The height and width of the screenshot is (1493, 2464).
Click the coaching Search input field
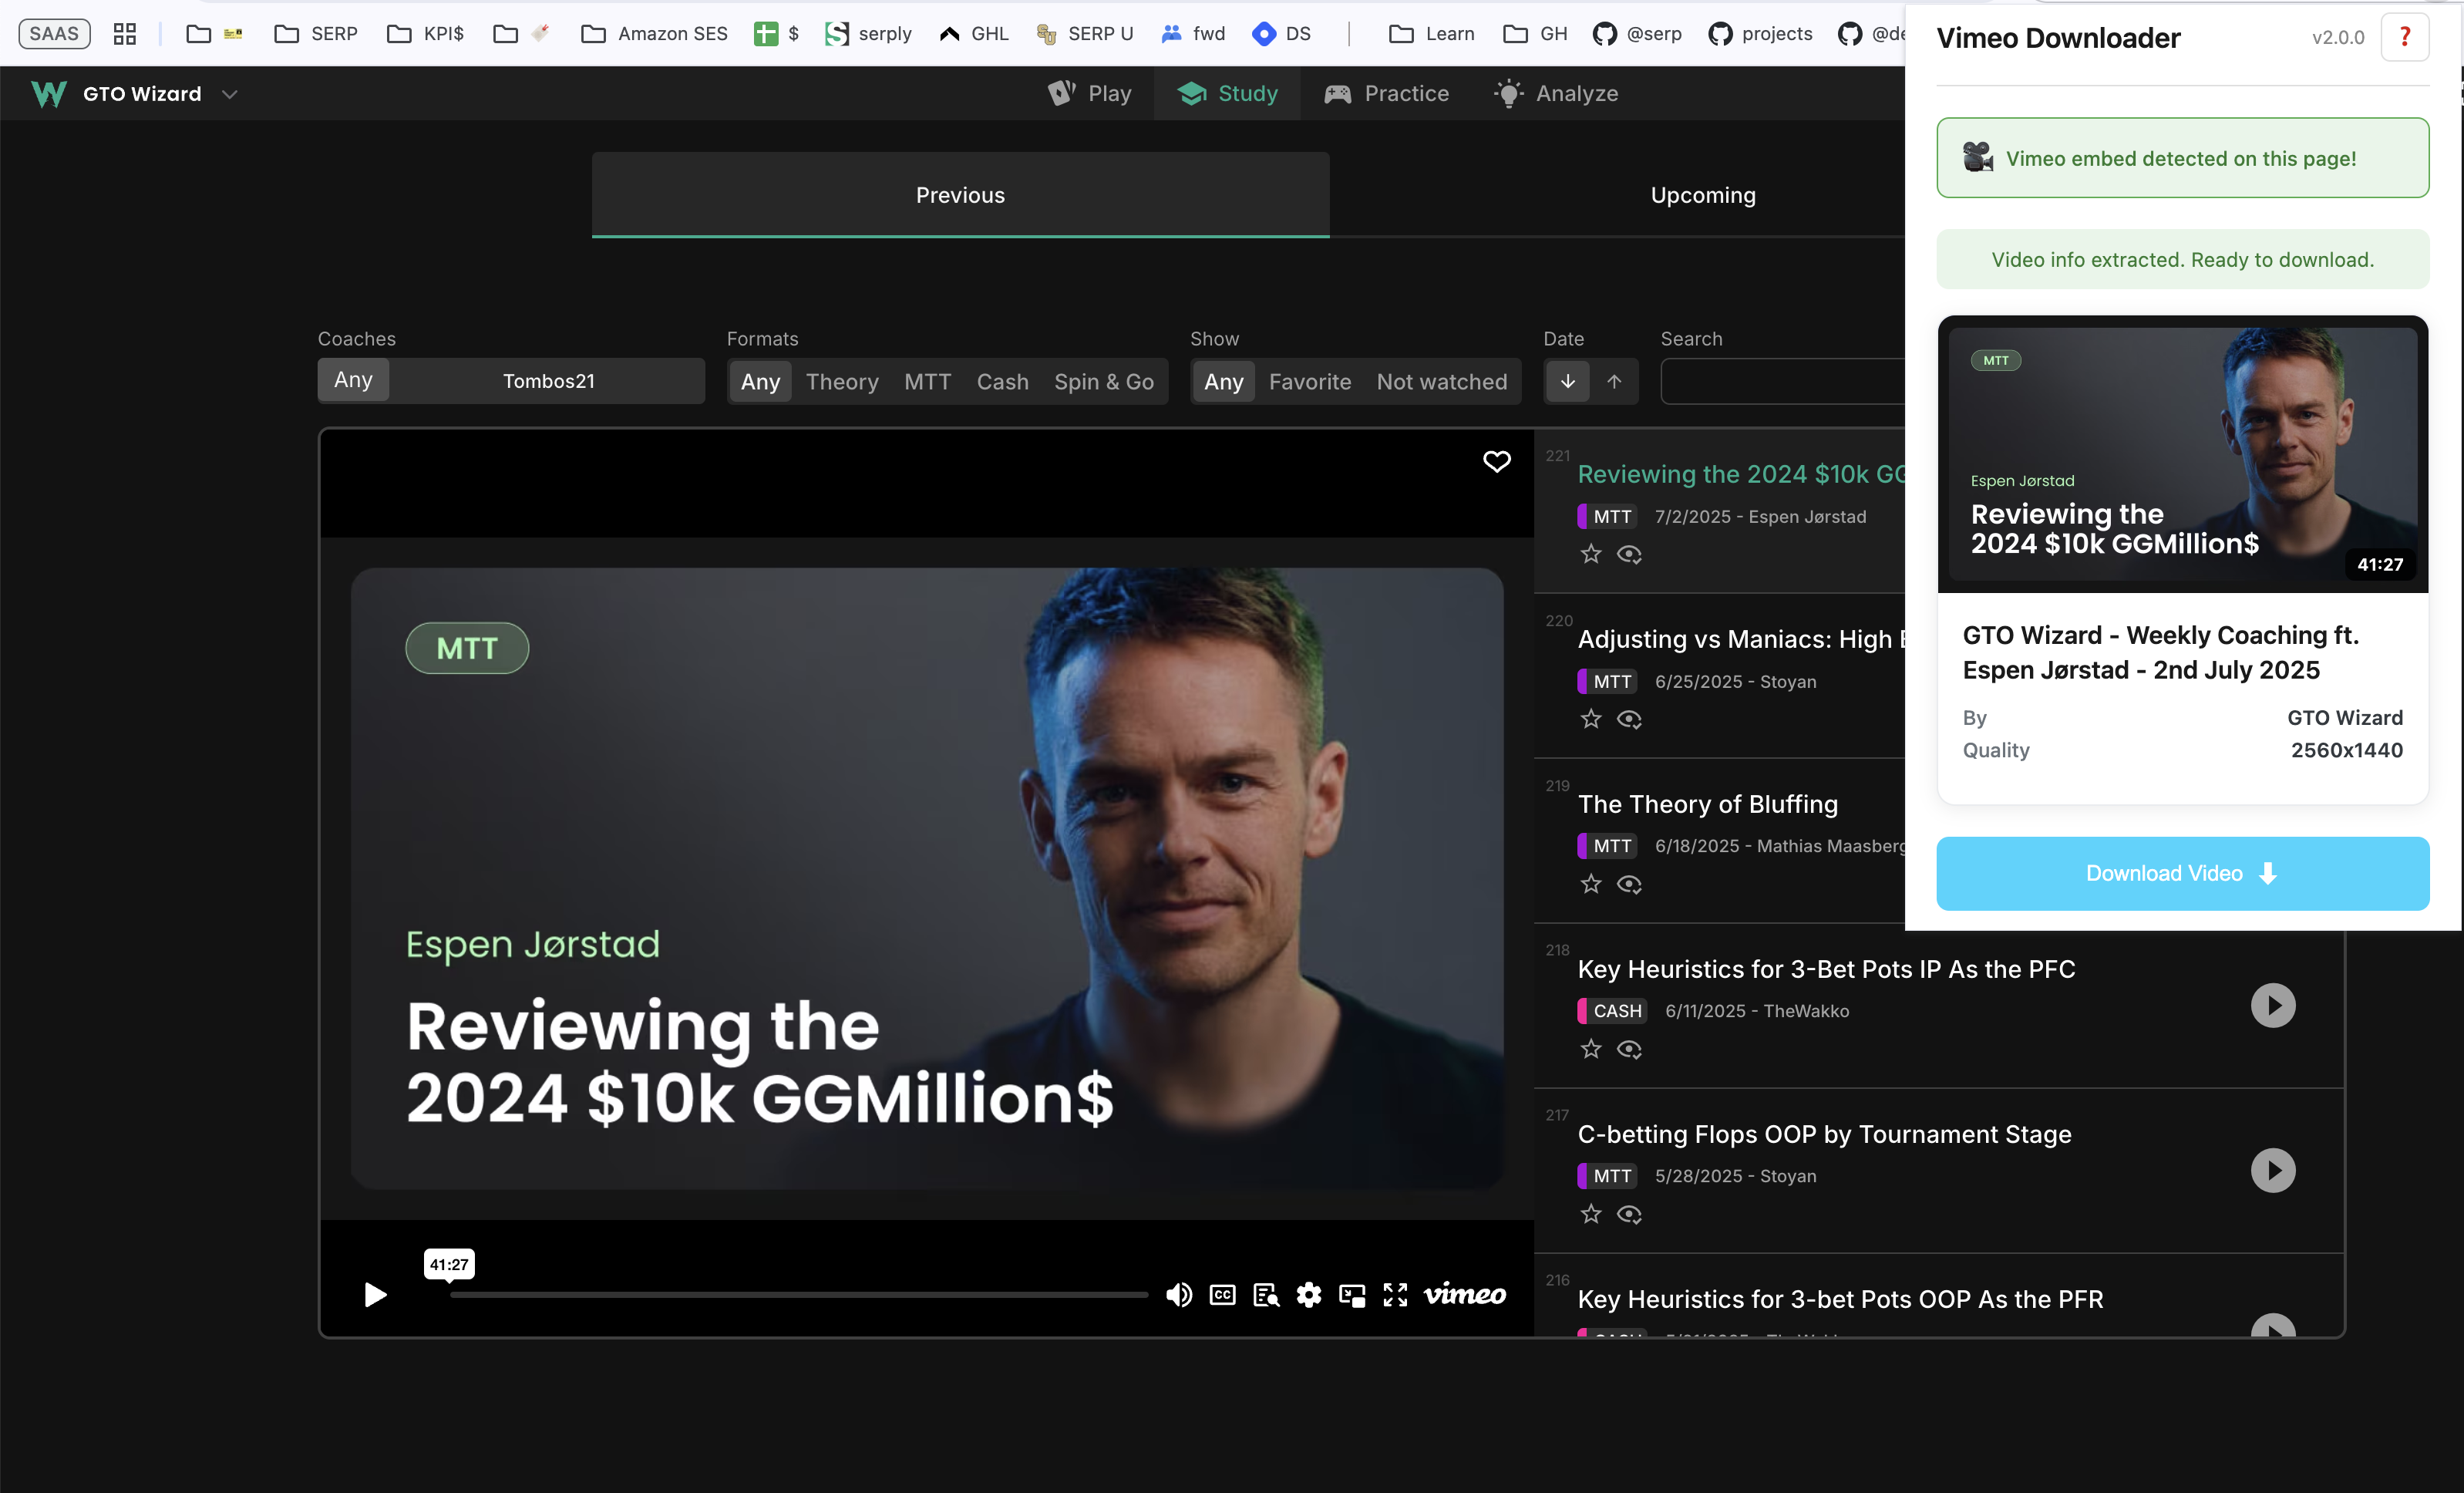click(x=1782, y=381)
